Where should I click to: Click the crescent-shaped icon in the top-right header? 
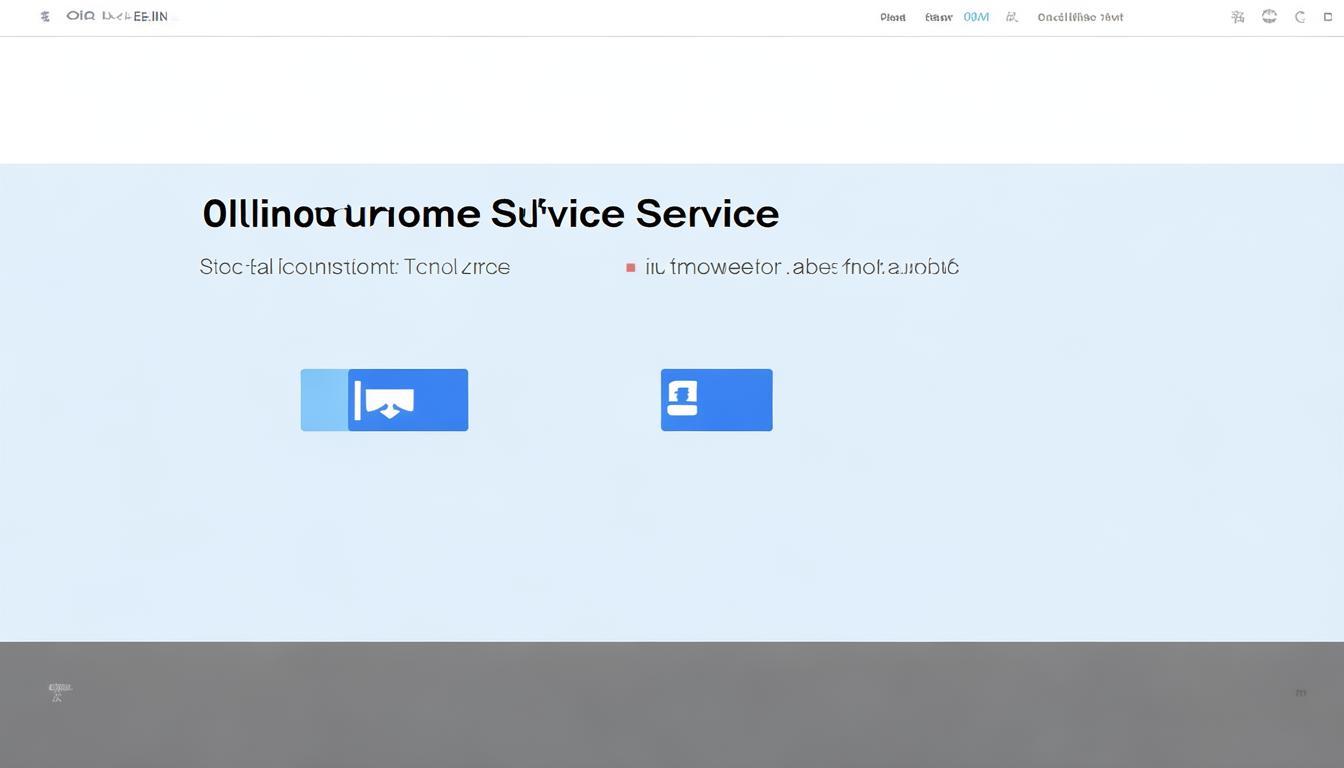1300,17
